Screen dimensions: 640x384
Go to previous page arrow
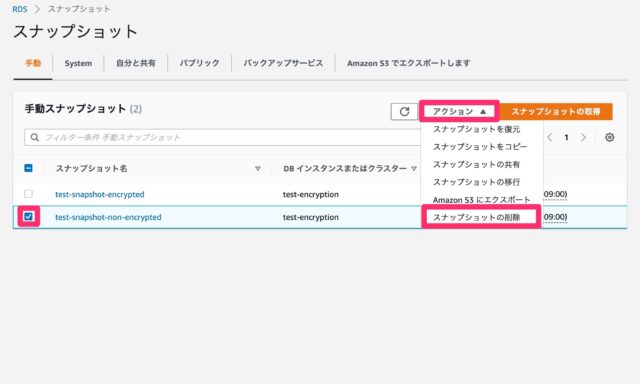click(x=550, y=138)
